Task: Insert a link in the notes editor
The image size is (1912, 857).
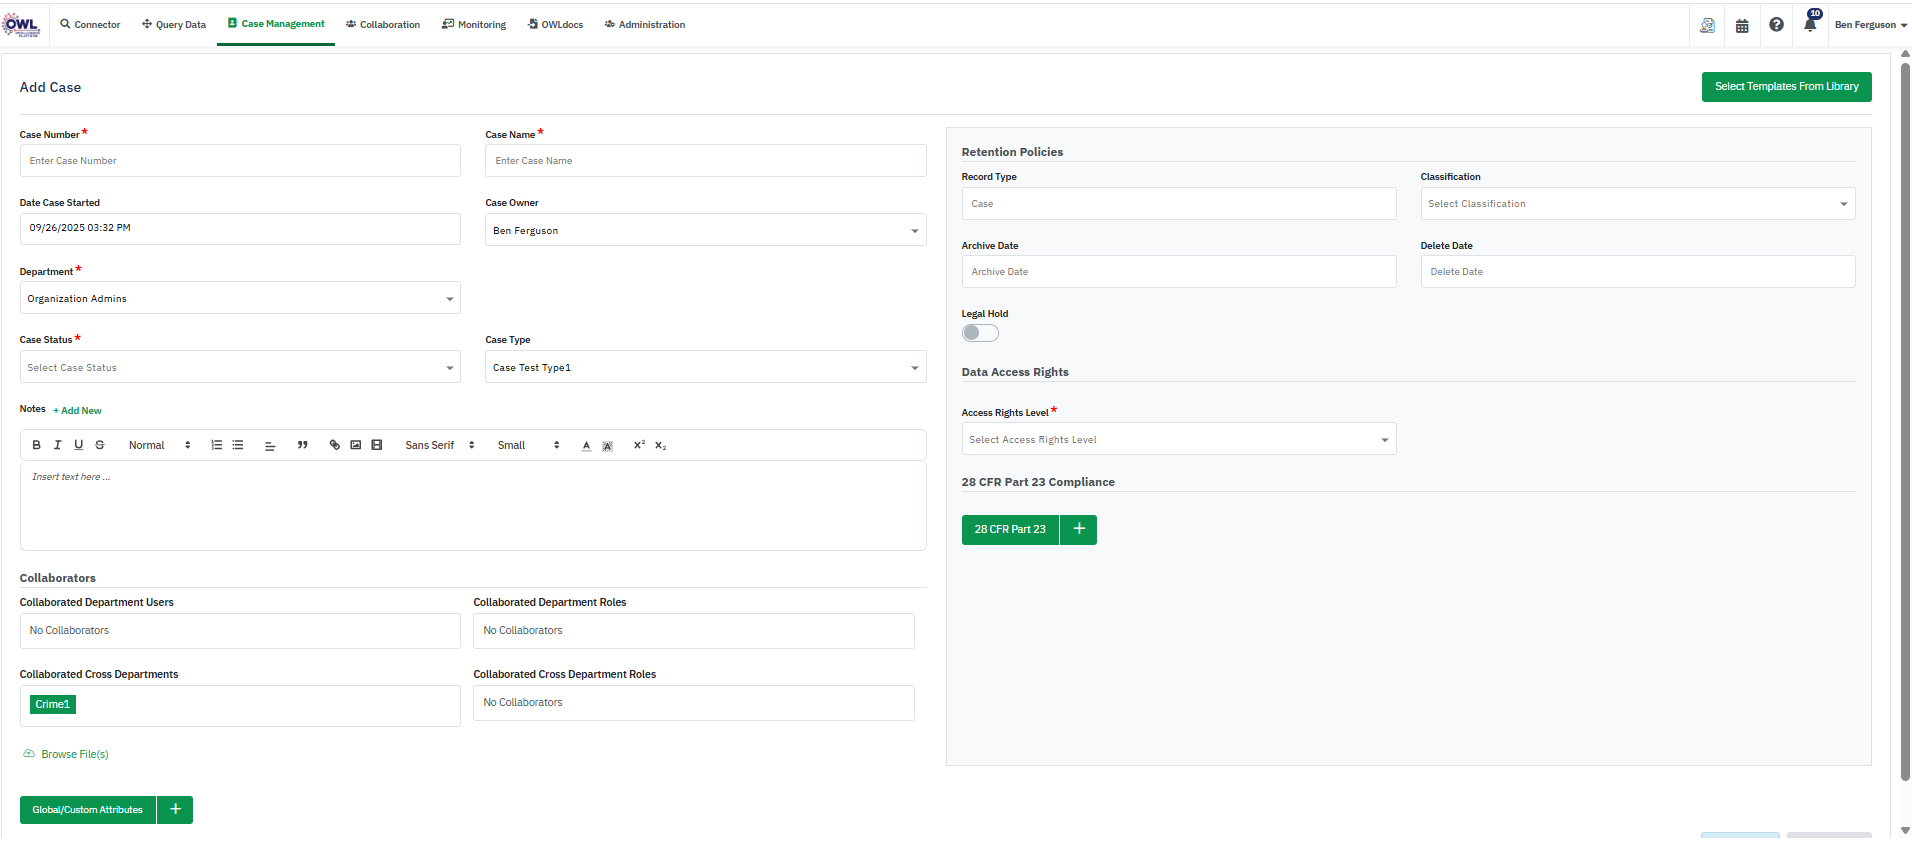Action: (334, 445)
